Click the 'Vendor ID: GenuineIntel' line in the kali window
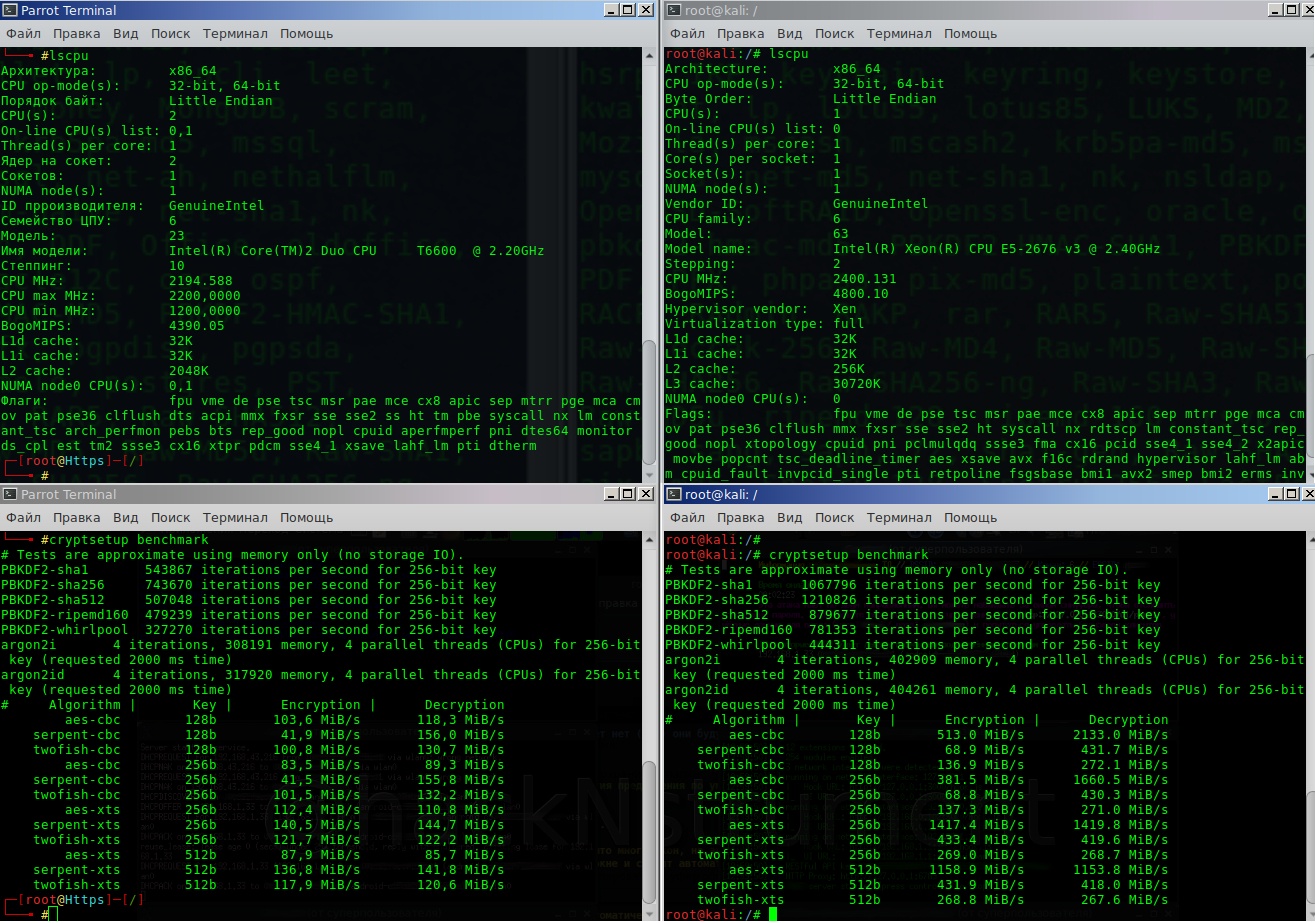Screen dimensions: 1315x923 click(x=797, y=204)
